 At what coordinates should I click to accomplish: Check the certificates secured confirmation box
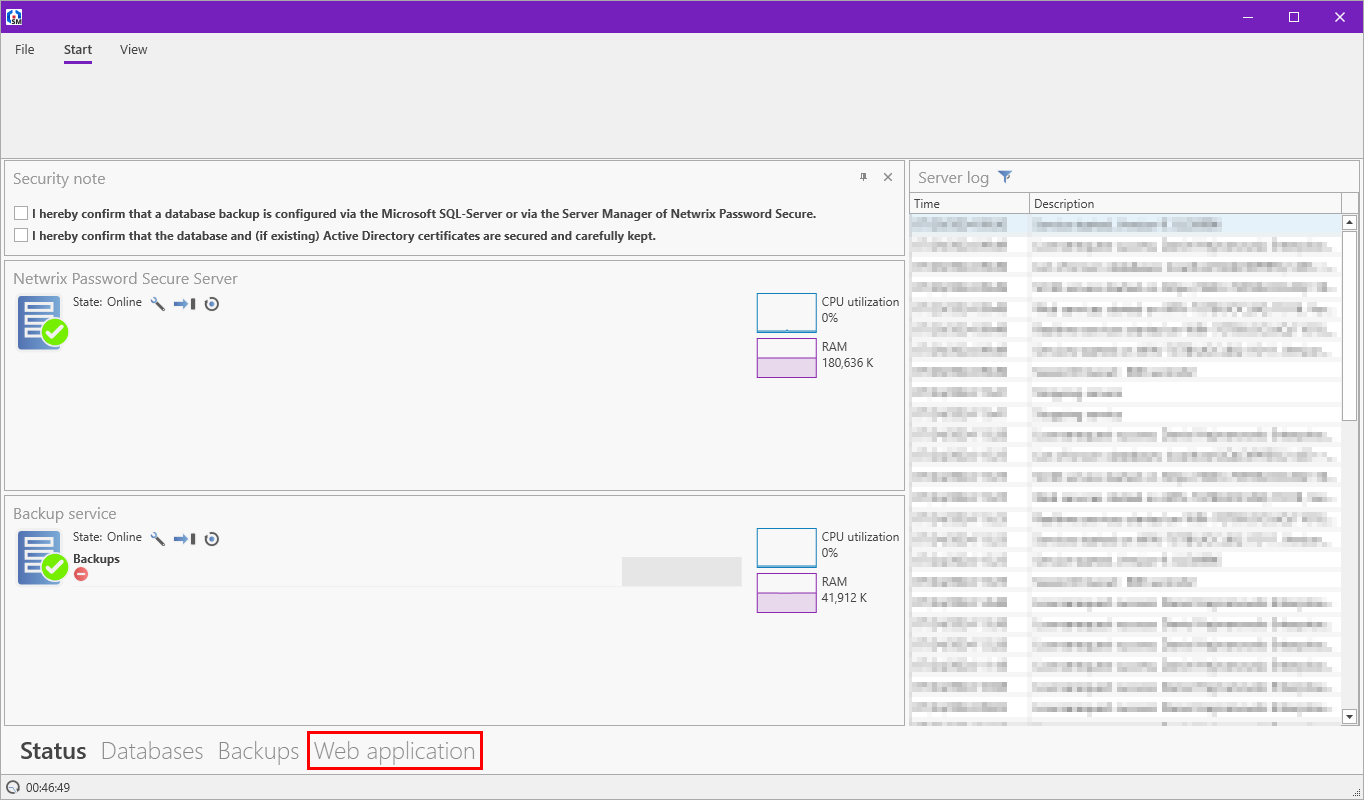coord(21,236)
